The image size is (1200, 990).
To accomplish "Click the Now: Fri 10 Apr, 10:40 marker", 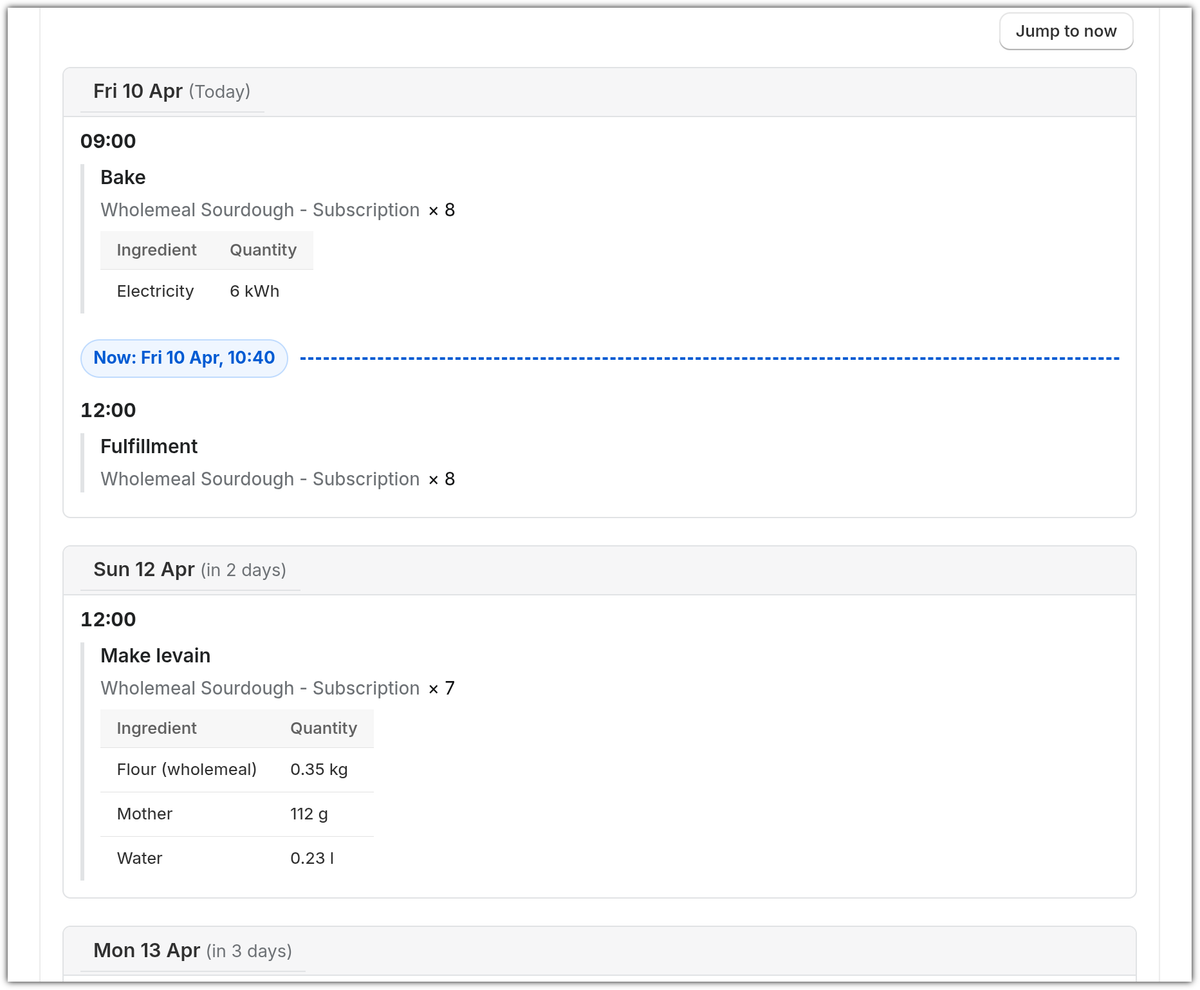I will click(184, 358).
